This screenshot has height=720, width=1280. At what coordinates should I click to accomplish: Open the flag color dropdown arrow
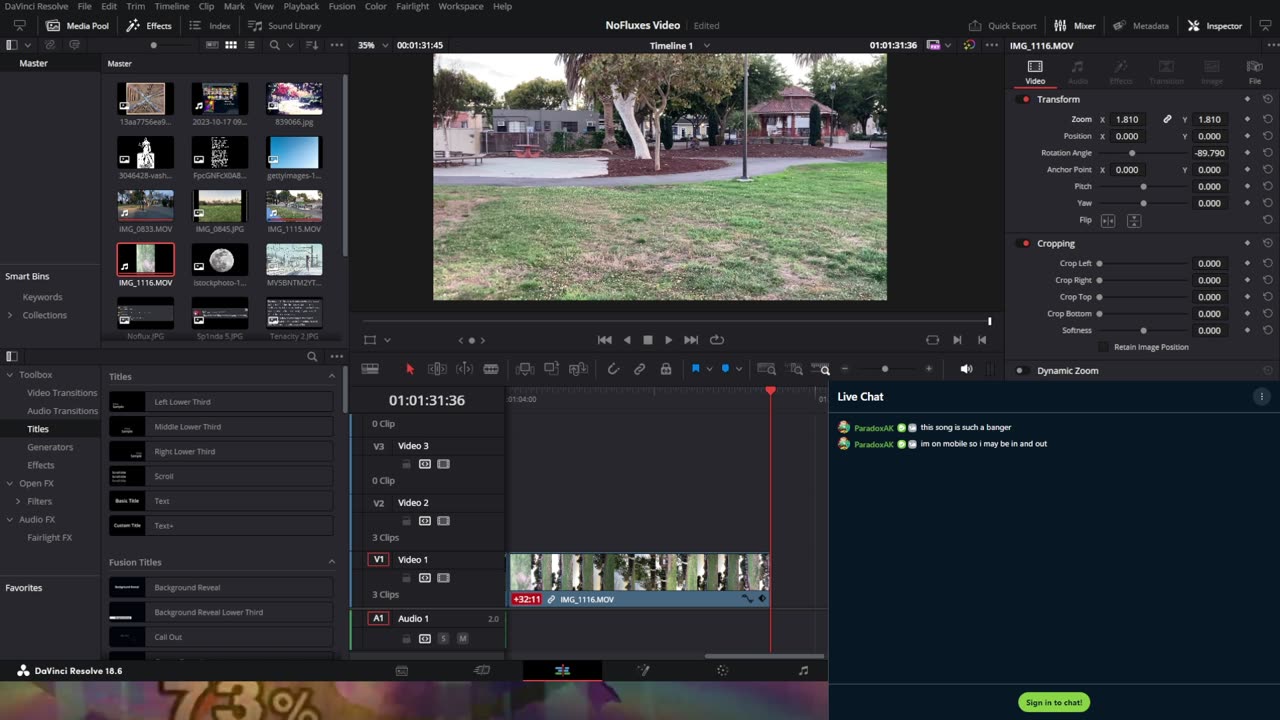coord(709,369)
